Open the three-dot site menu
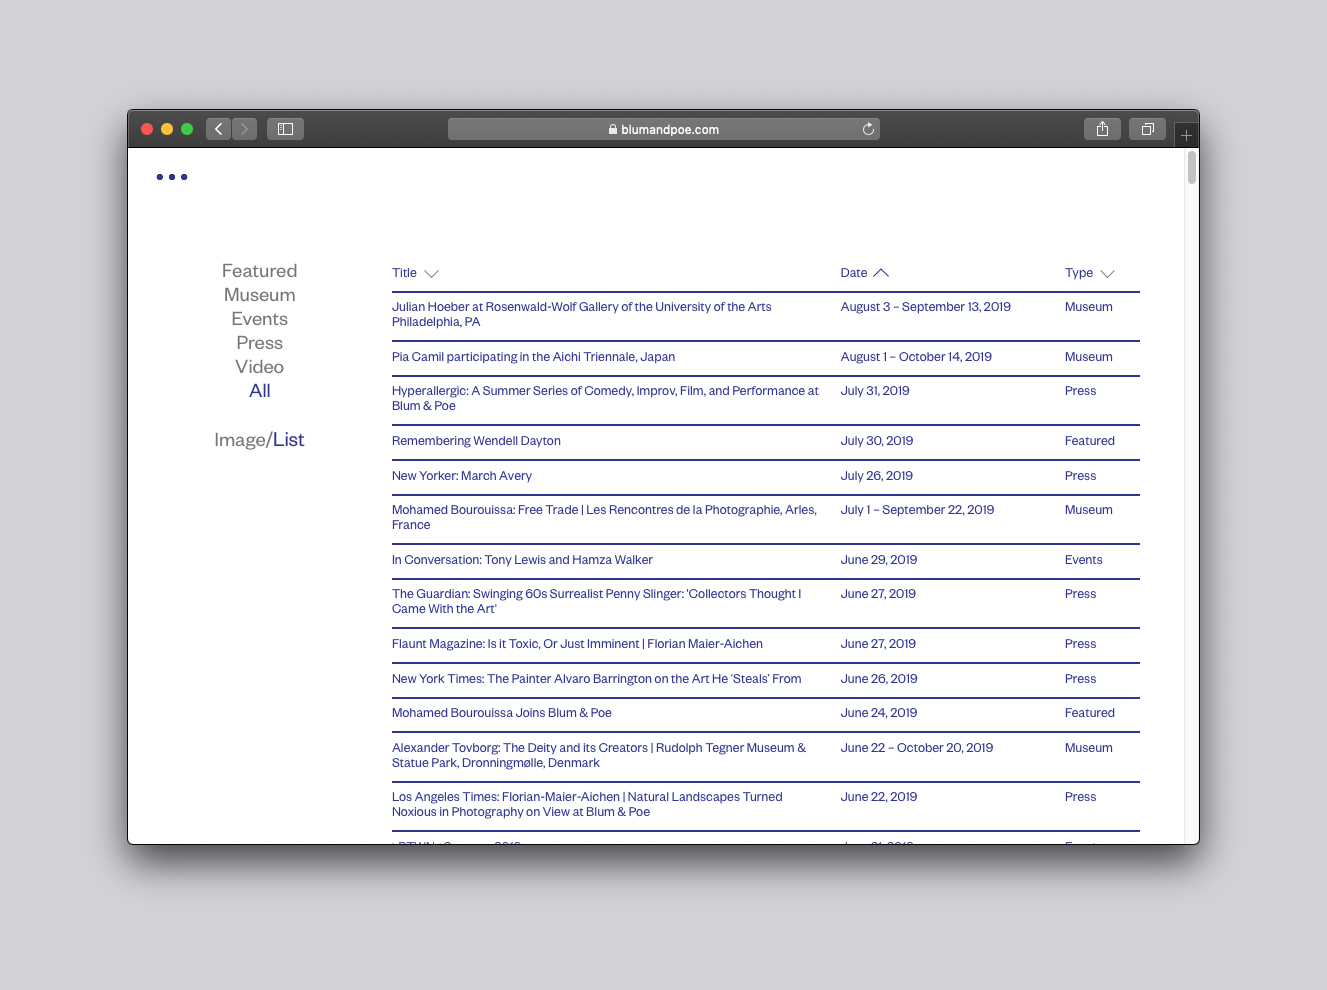 [172, 177]
